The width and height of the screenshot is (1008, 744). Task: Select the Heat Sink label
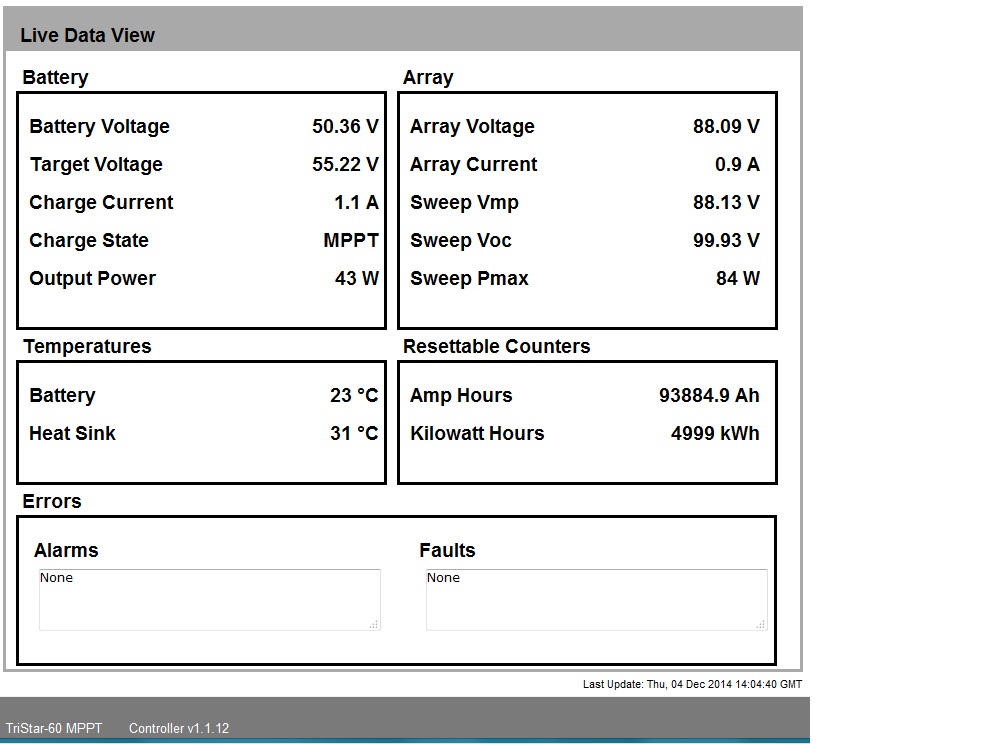(72, 433)
